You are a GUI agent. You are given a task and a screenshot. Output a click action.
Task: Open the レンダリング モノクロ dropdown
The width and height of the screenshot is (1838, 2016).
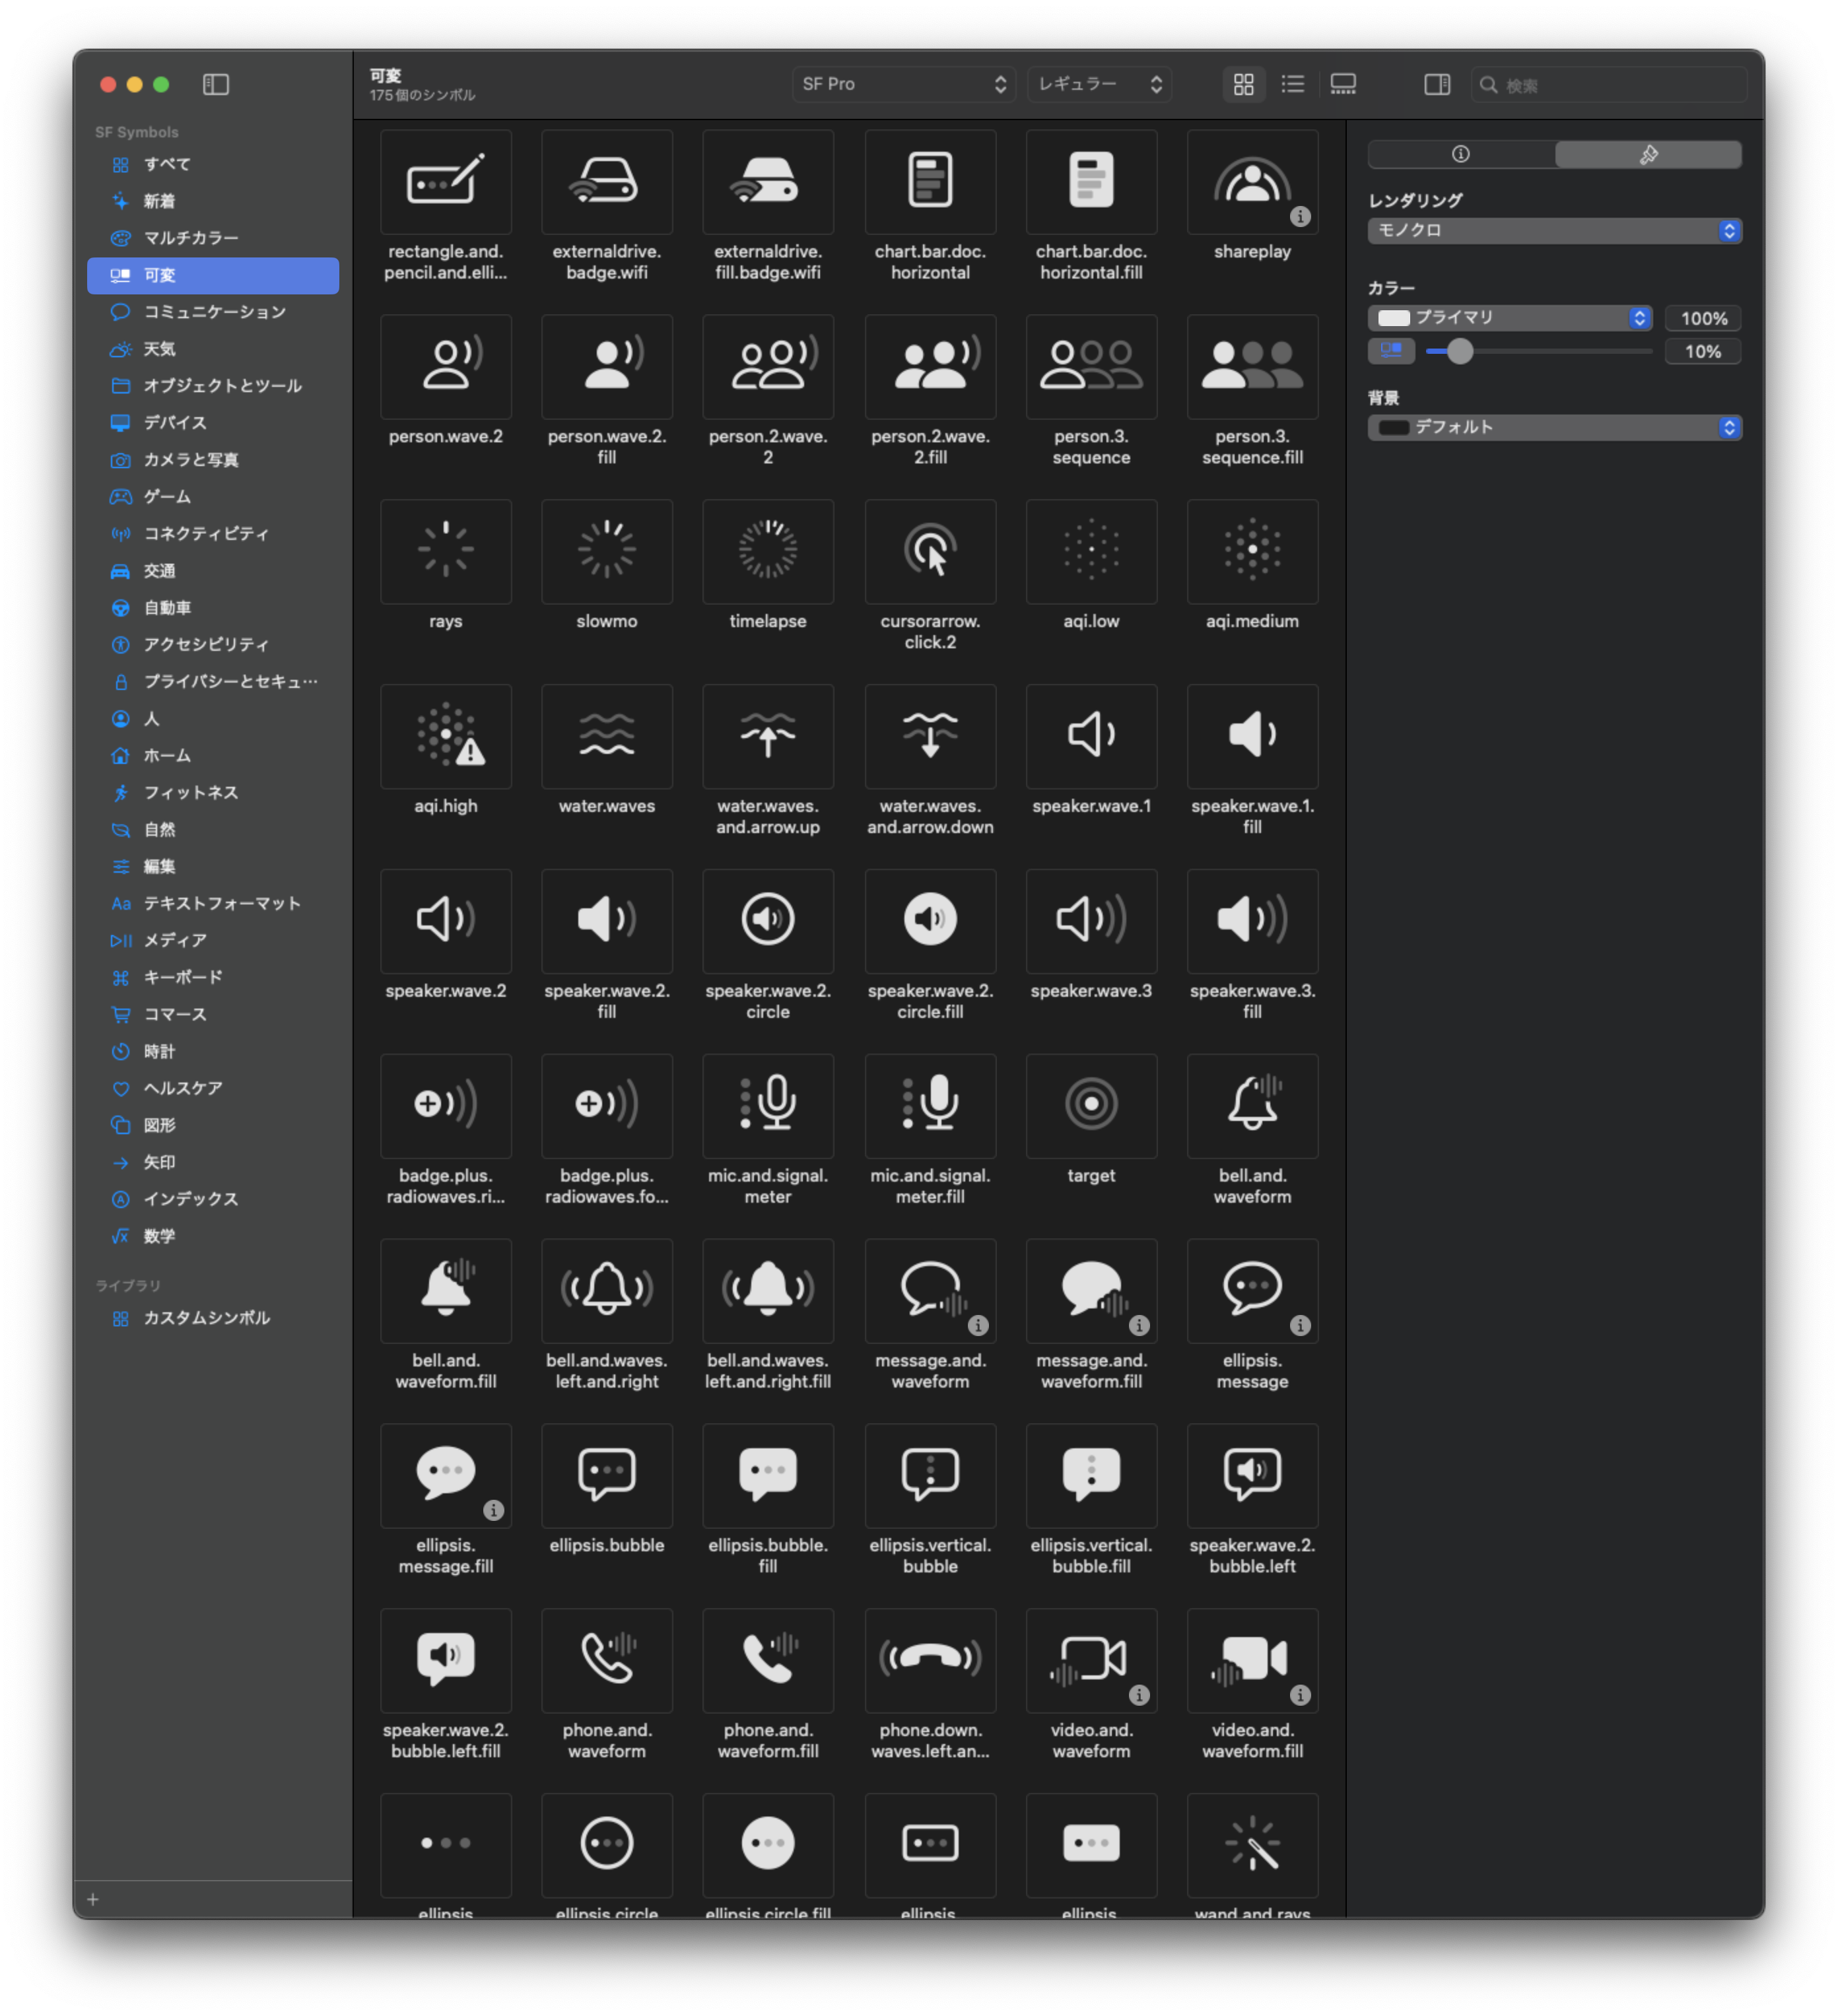pyautogui.click(x=1553, y=231)
